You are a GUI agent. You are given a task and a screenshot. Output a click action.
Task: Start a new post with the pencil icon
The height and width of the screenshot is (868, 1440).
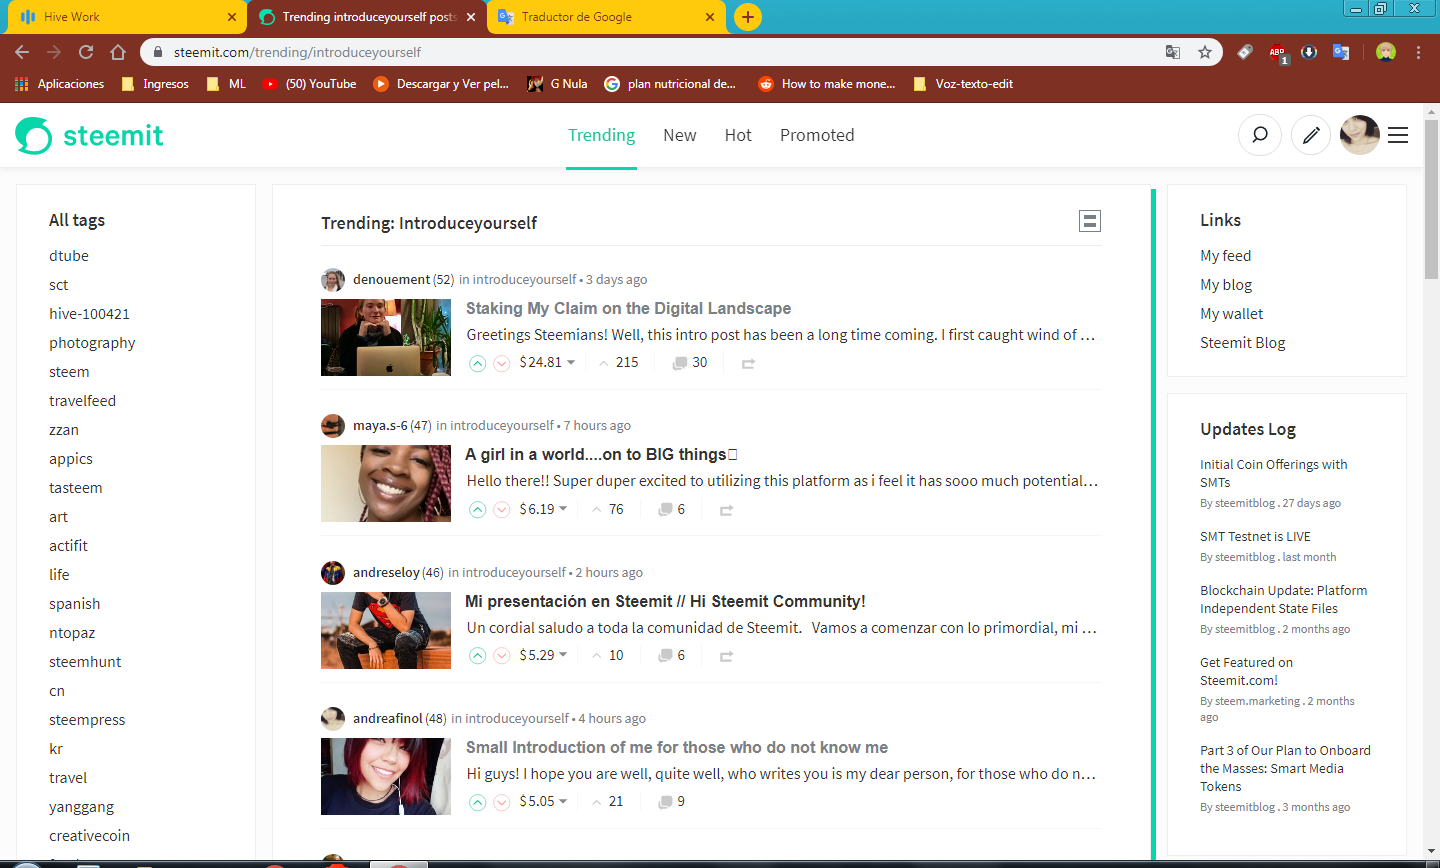1311,135
